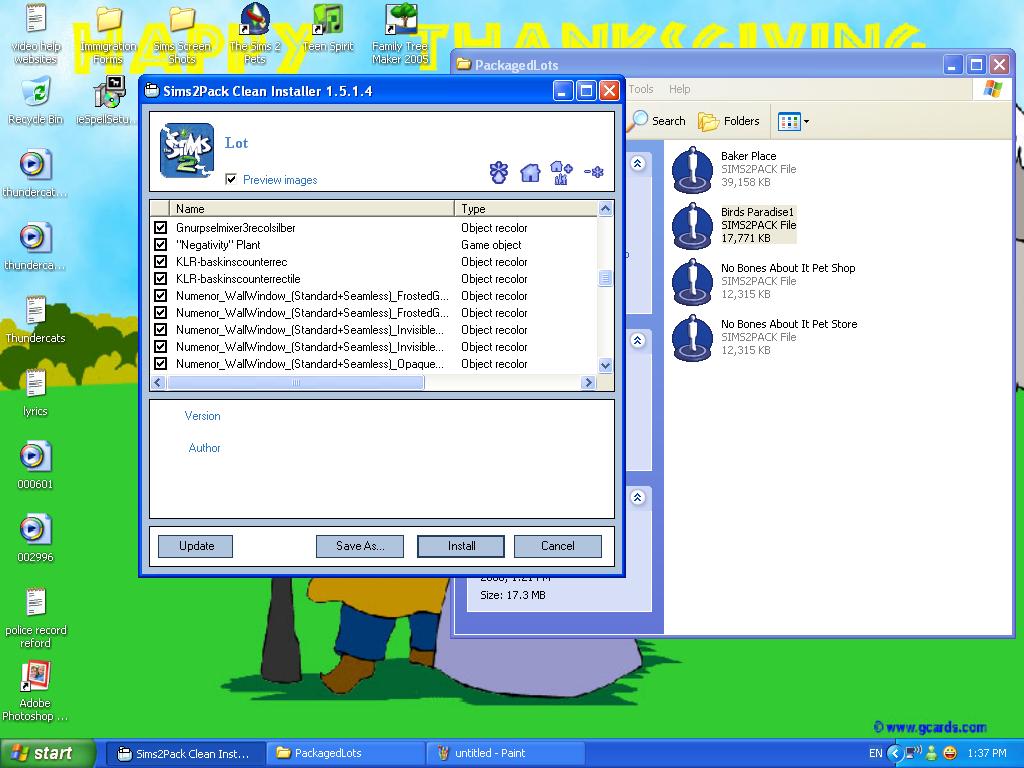The image size is (1024, 768).
Task: Click the Save As... button
Action: (359, 546)
